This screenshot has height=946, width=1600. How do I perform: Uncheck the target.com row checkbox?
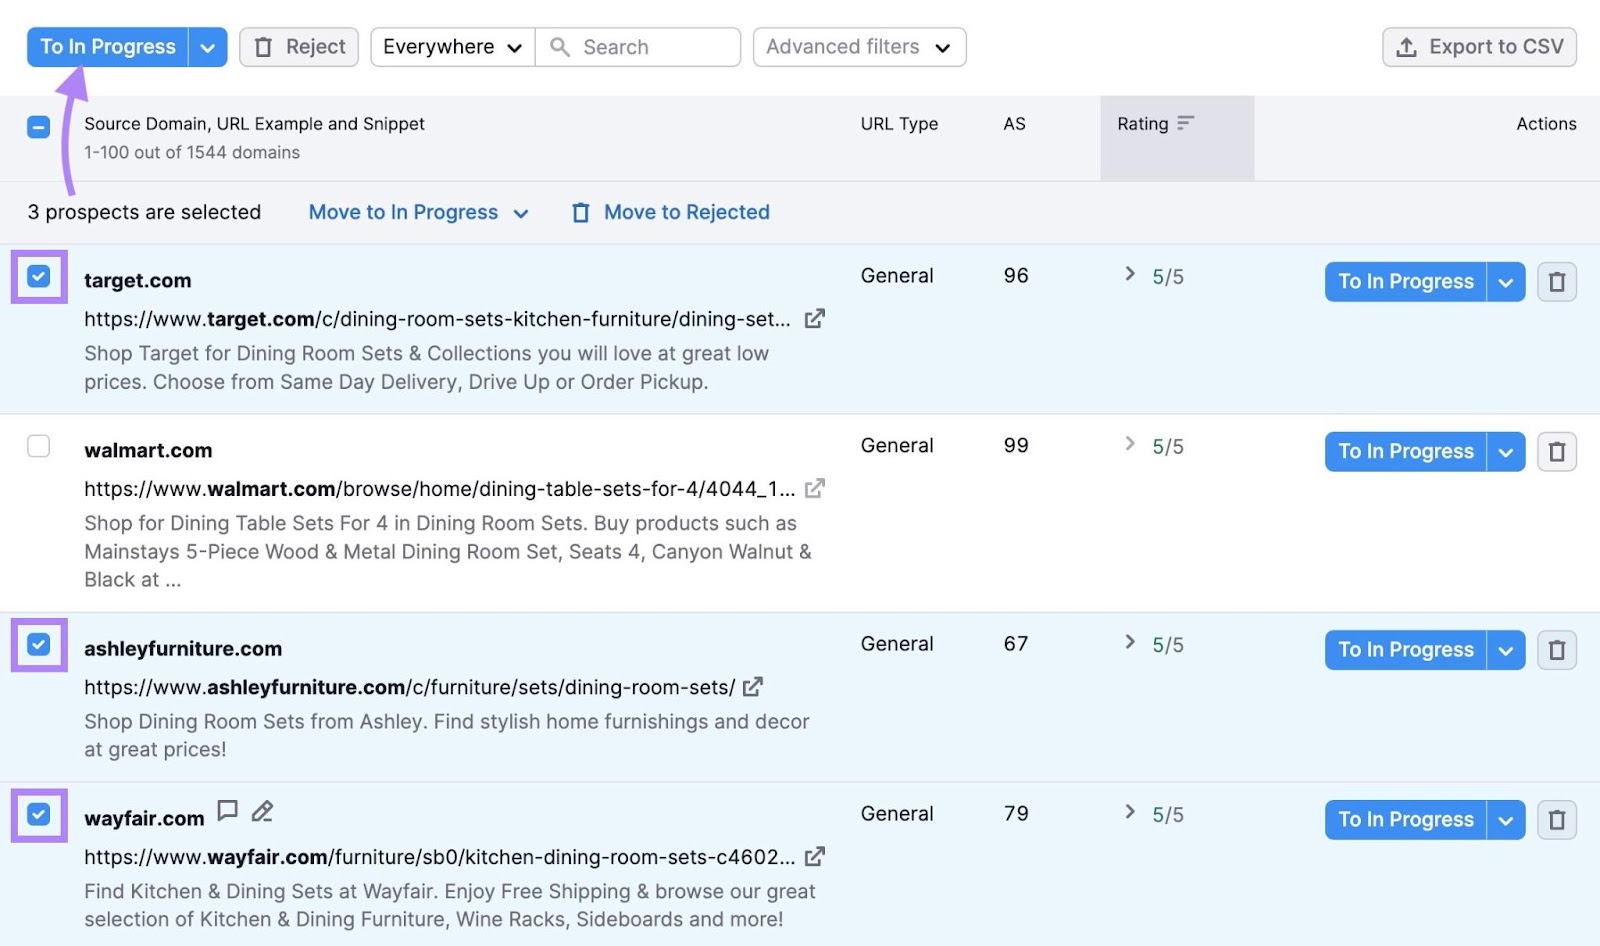coord(38,277)
